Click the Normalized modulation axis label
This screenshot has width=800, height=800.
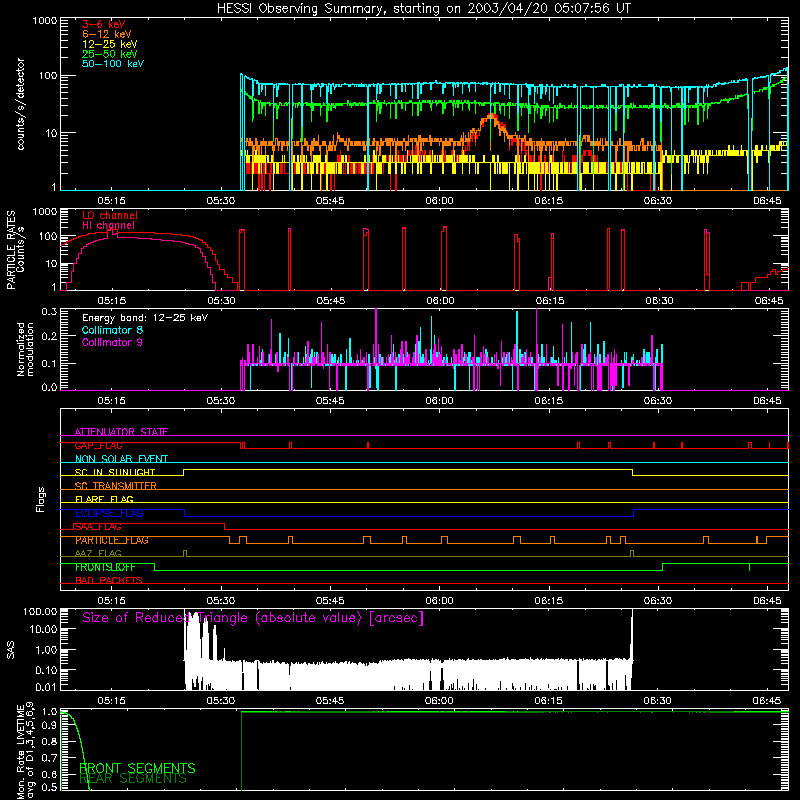(x=25, y=349)
